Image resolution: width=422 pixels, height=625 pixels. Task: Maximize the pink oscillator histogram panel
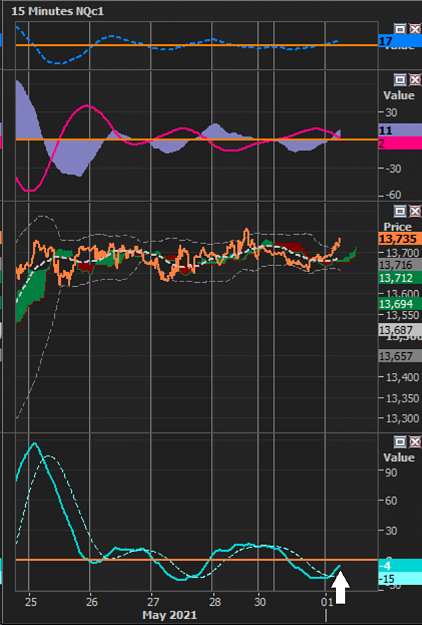pos(400,80)
